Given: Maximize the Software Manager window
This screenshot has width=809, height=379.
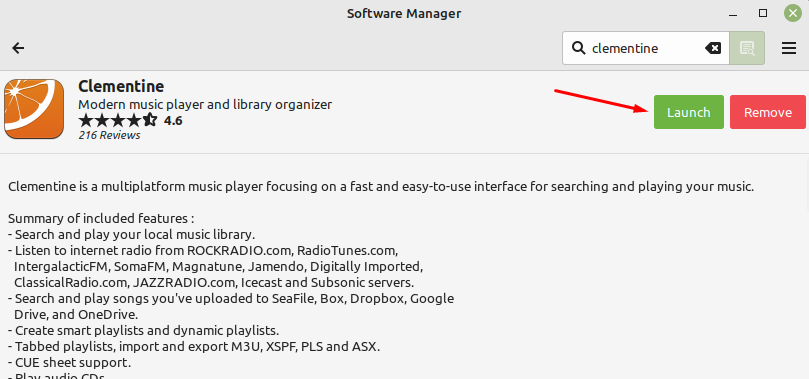Looking at the screenshot, I should pyautogui.click(x=763, y=13).
